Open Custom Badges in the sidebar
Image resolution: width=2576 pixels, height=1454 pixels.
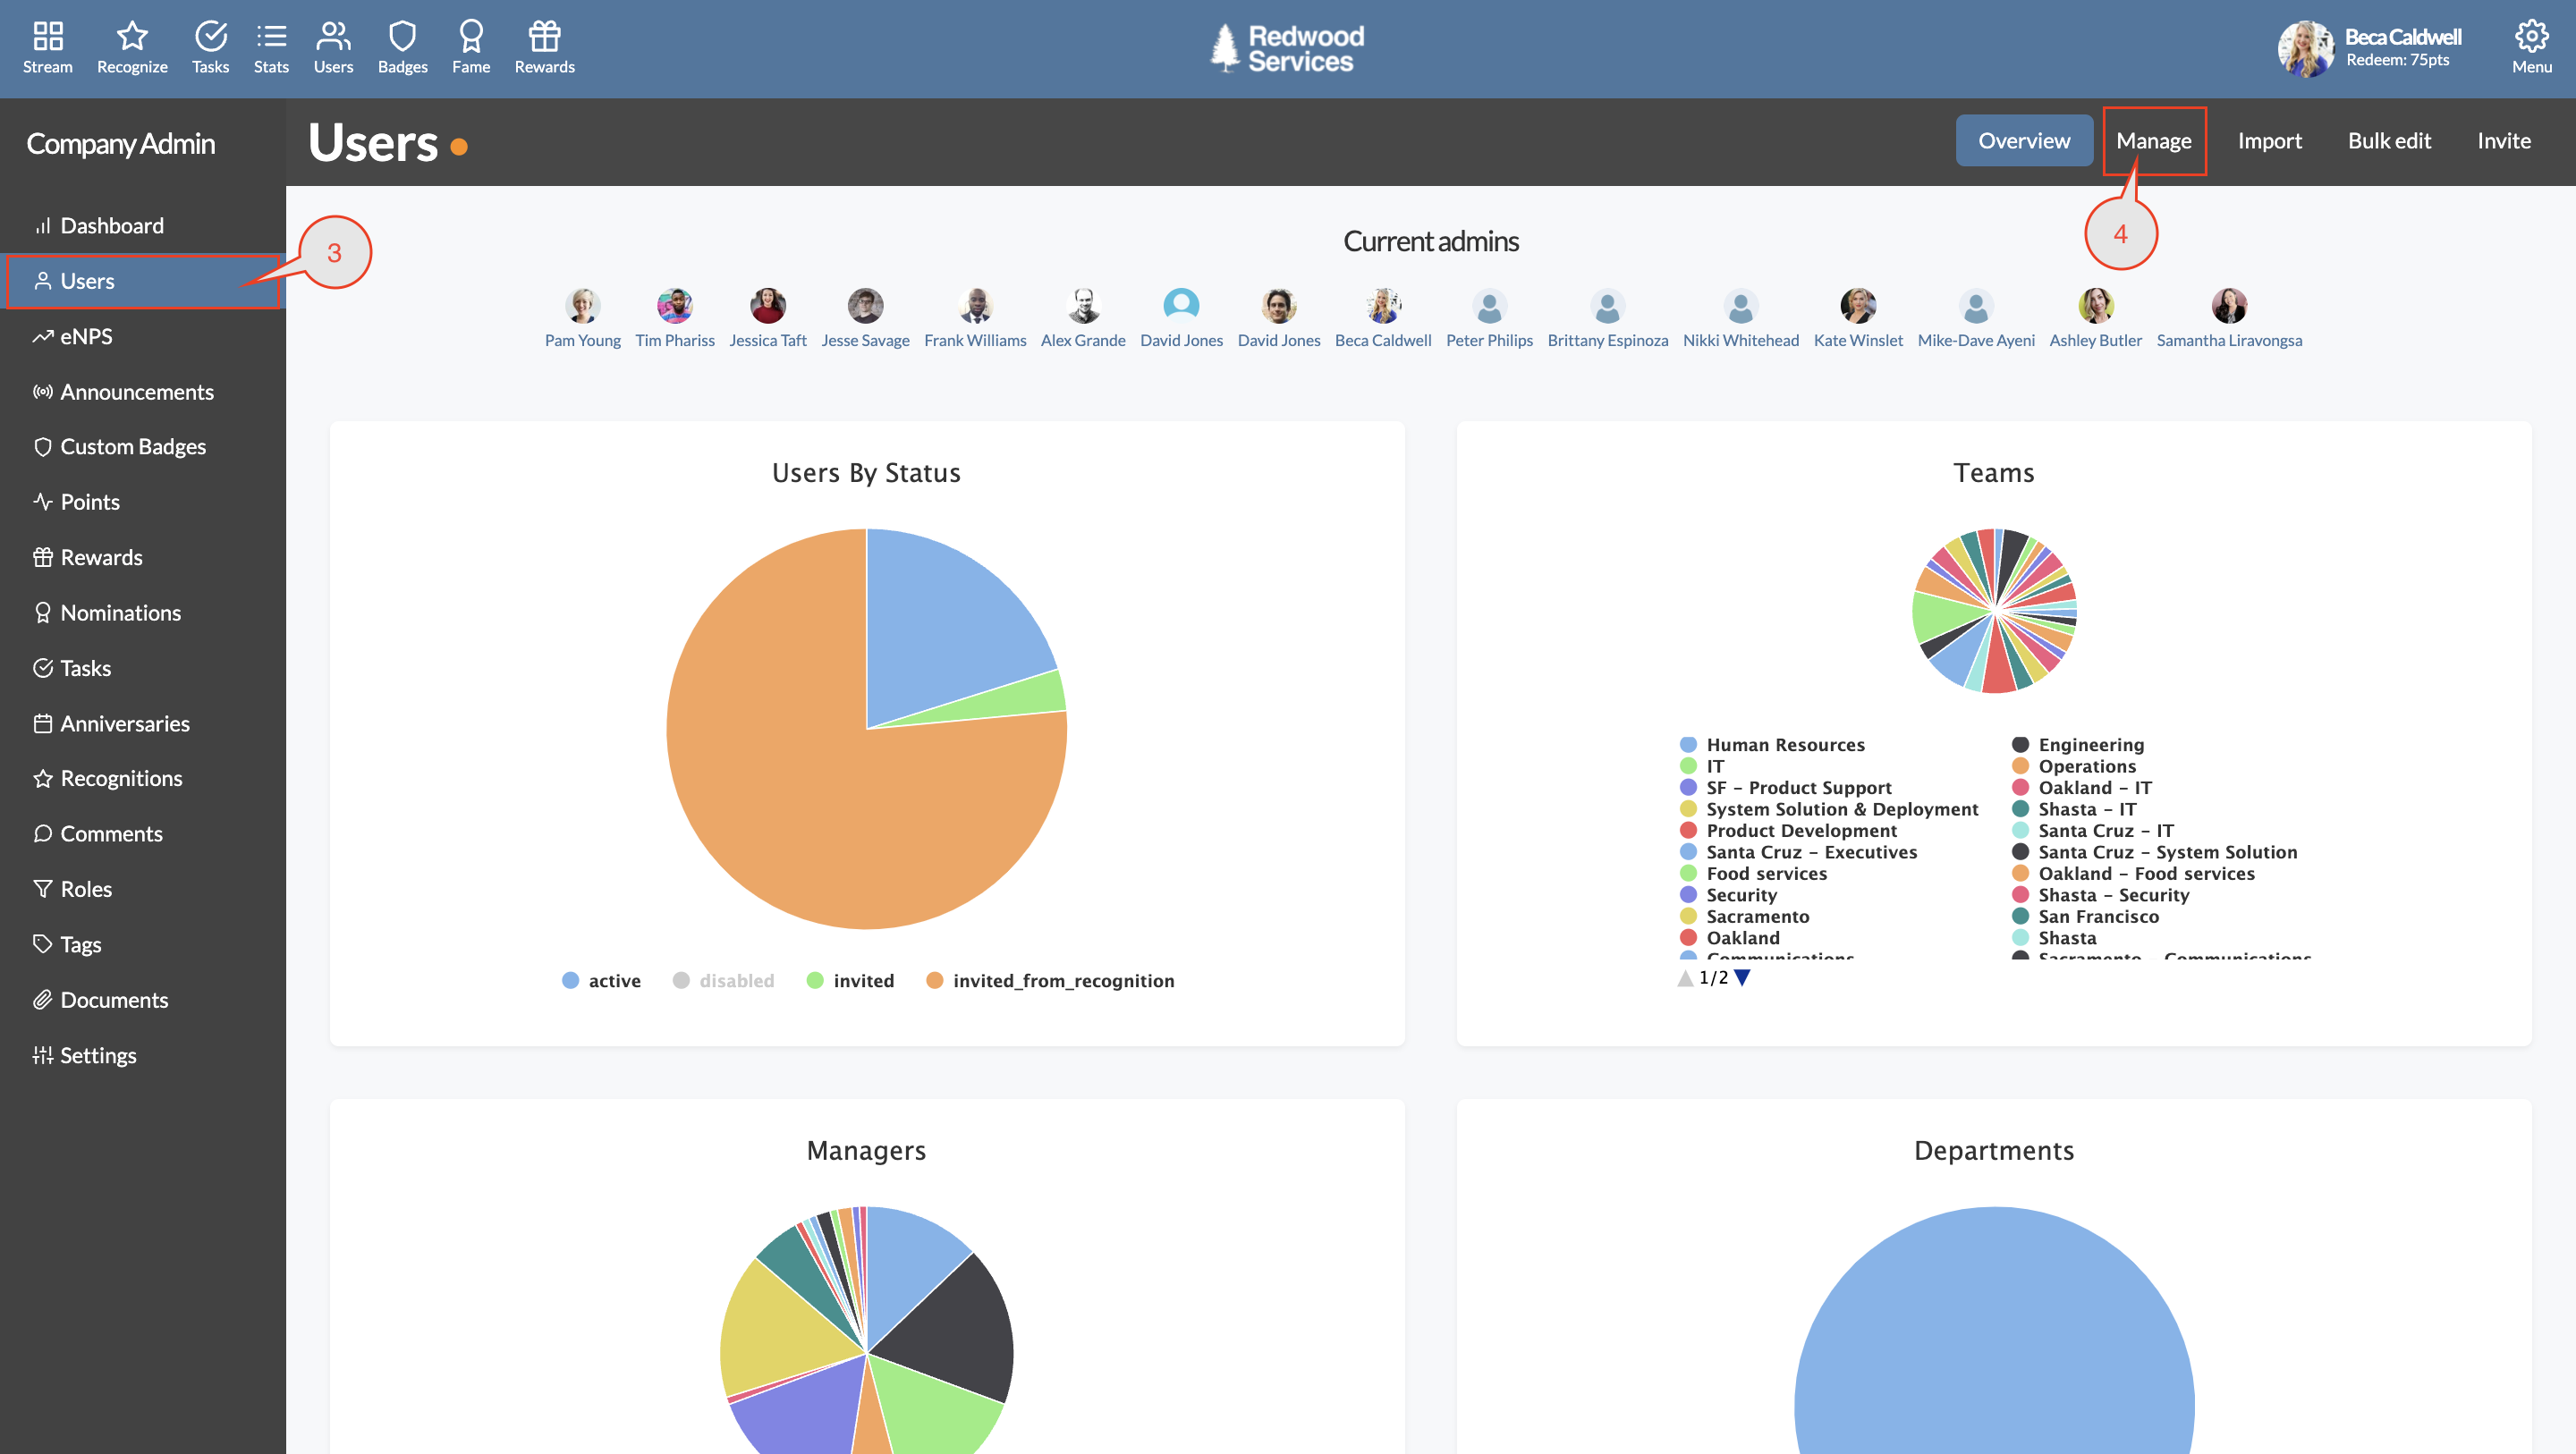pyautogui.click(x=143, y=446)
